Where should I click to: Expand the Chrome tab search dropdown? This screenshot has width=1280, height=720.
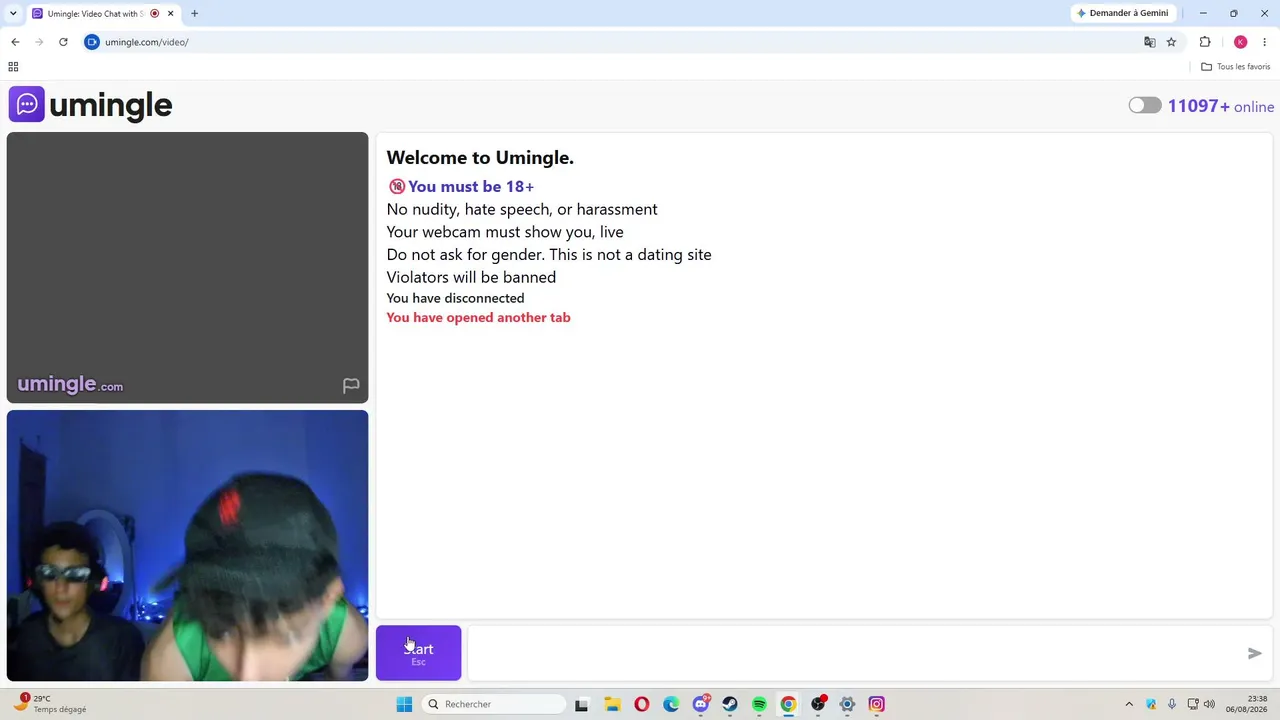pyautogui.click(x=13, y=14)
